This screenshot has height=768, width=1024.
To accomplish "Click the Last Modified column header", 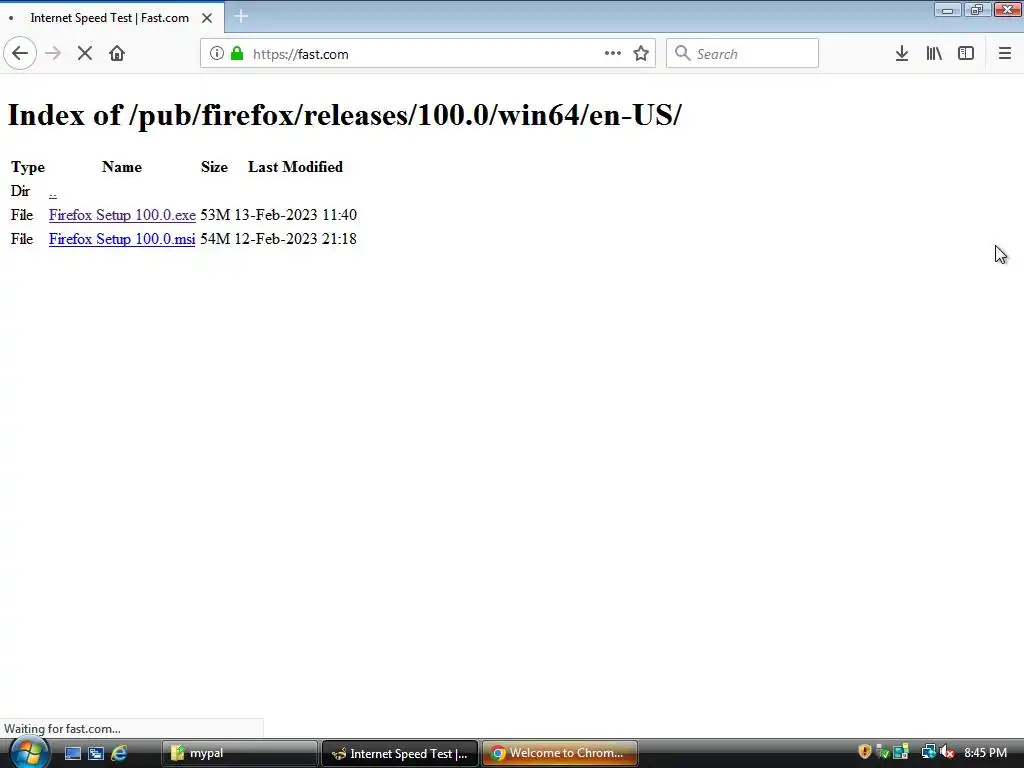I will pos(295,167).
